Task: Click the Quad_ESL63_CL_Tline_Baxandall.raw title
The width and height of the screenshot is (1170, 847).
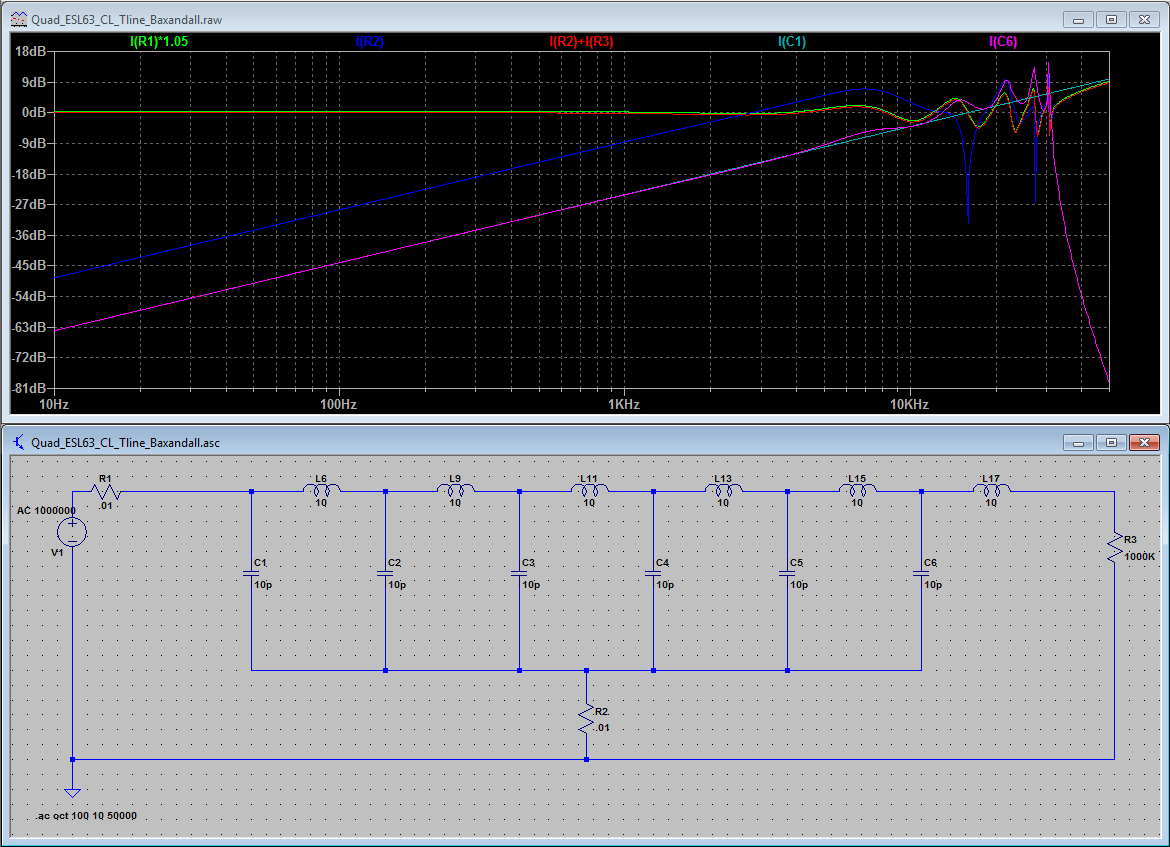Action: tap(127, 20)
